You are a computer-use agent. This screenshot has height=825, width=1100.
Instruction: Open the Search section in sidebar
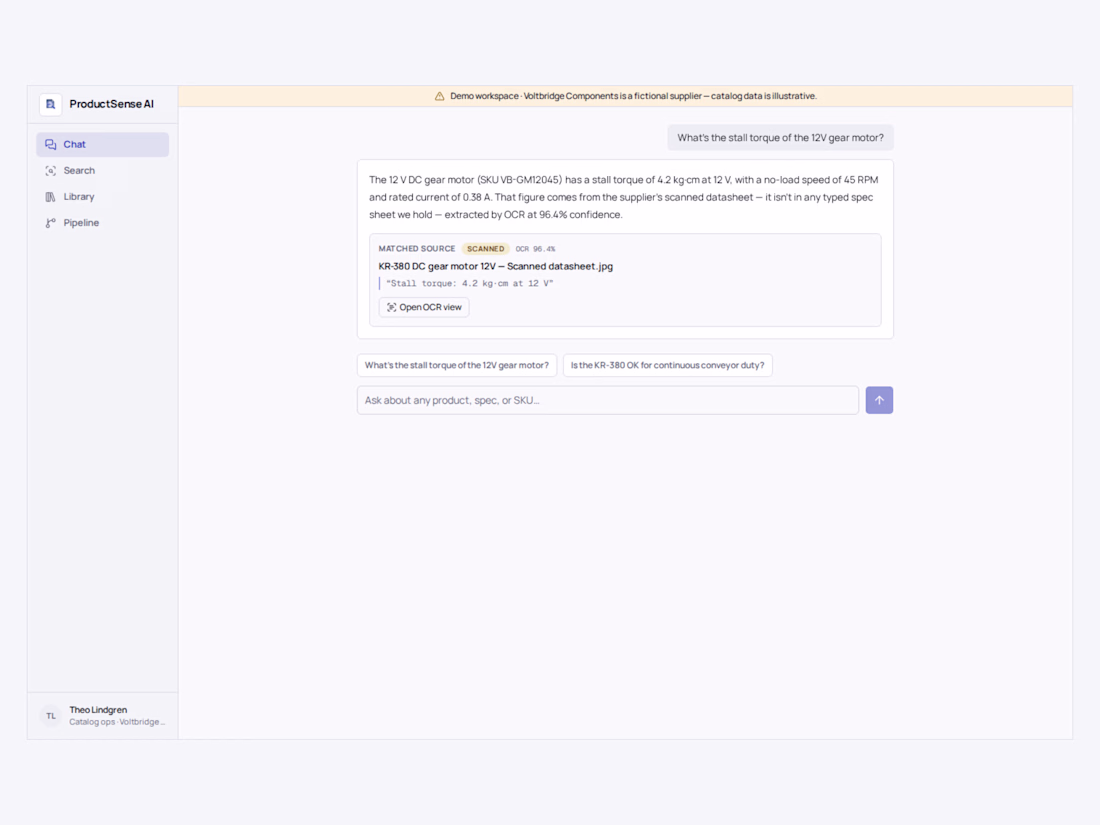tap(102, 170)
